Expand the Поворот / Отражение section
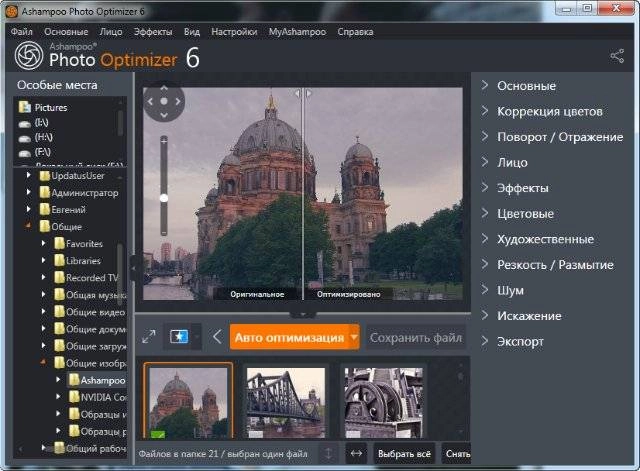This screenshot has height=471, width=640. 552,137
